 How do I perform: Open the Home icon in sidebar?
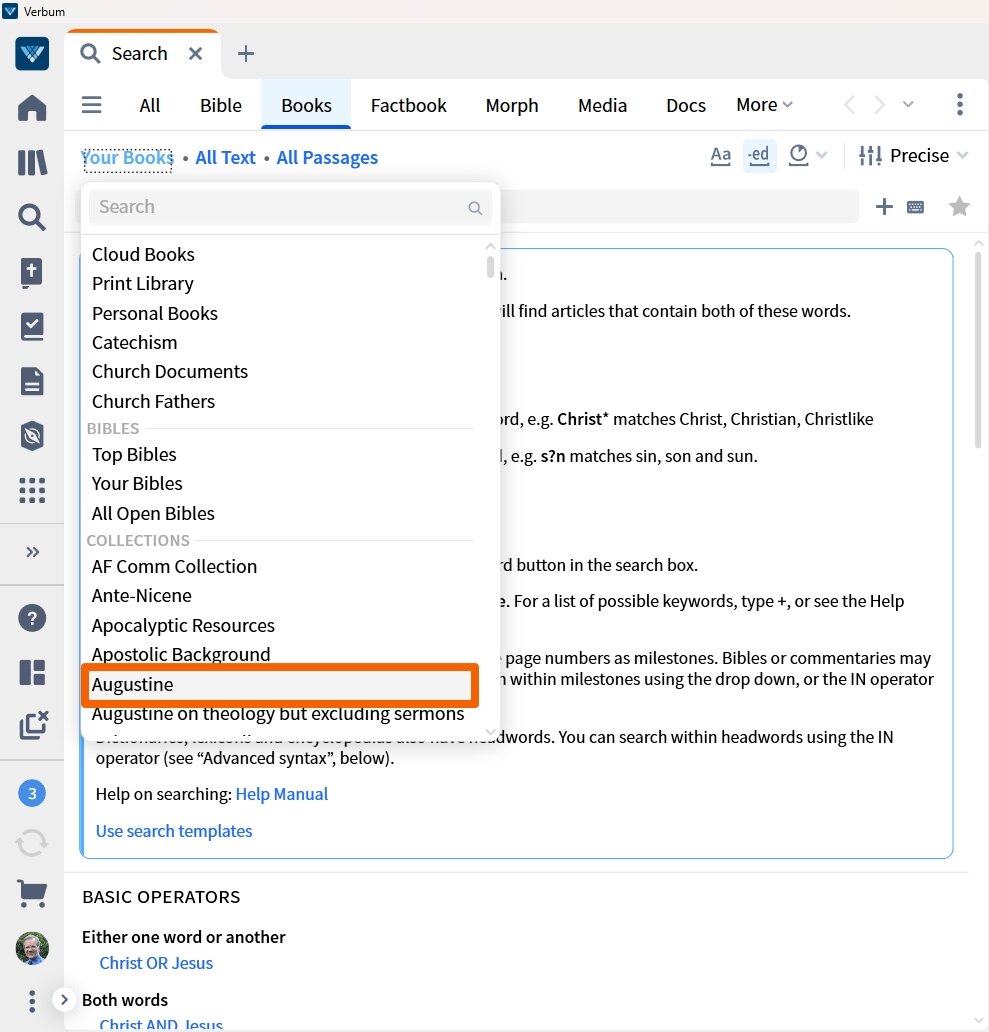tap(32, 108)
